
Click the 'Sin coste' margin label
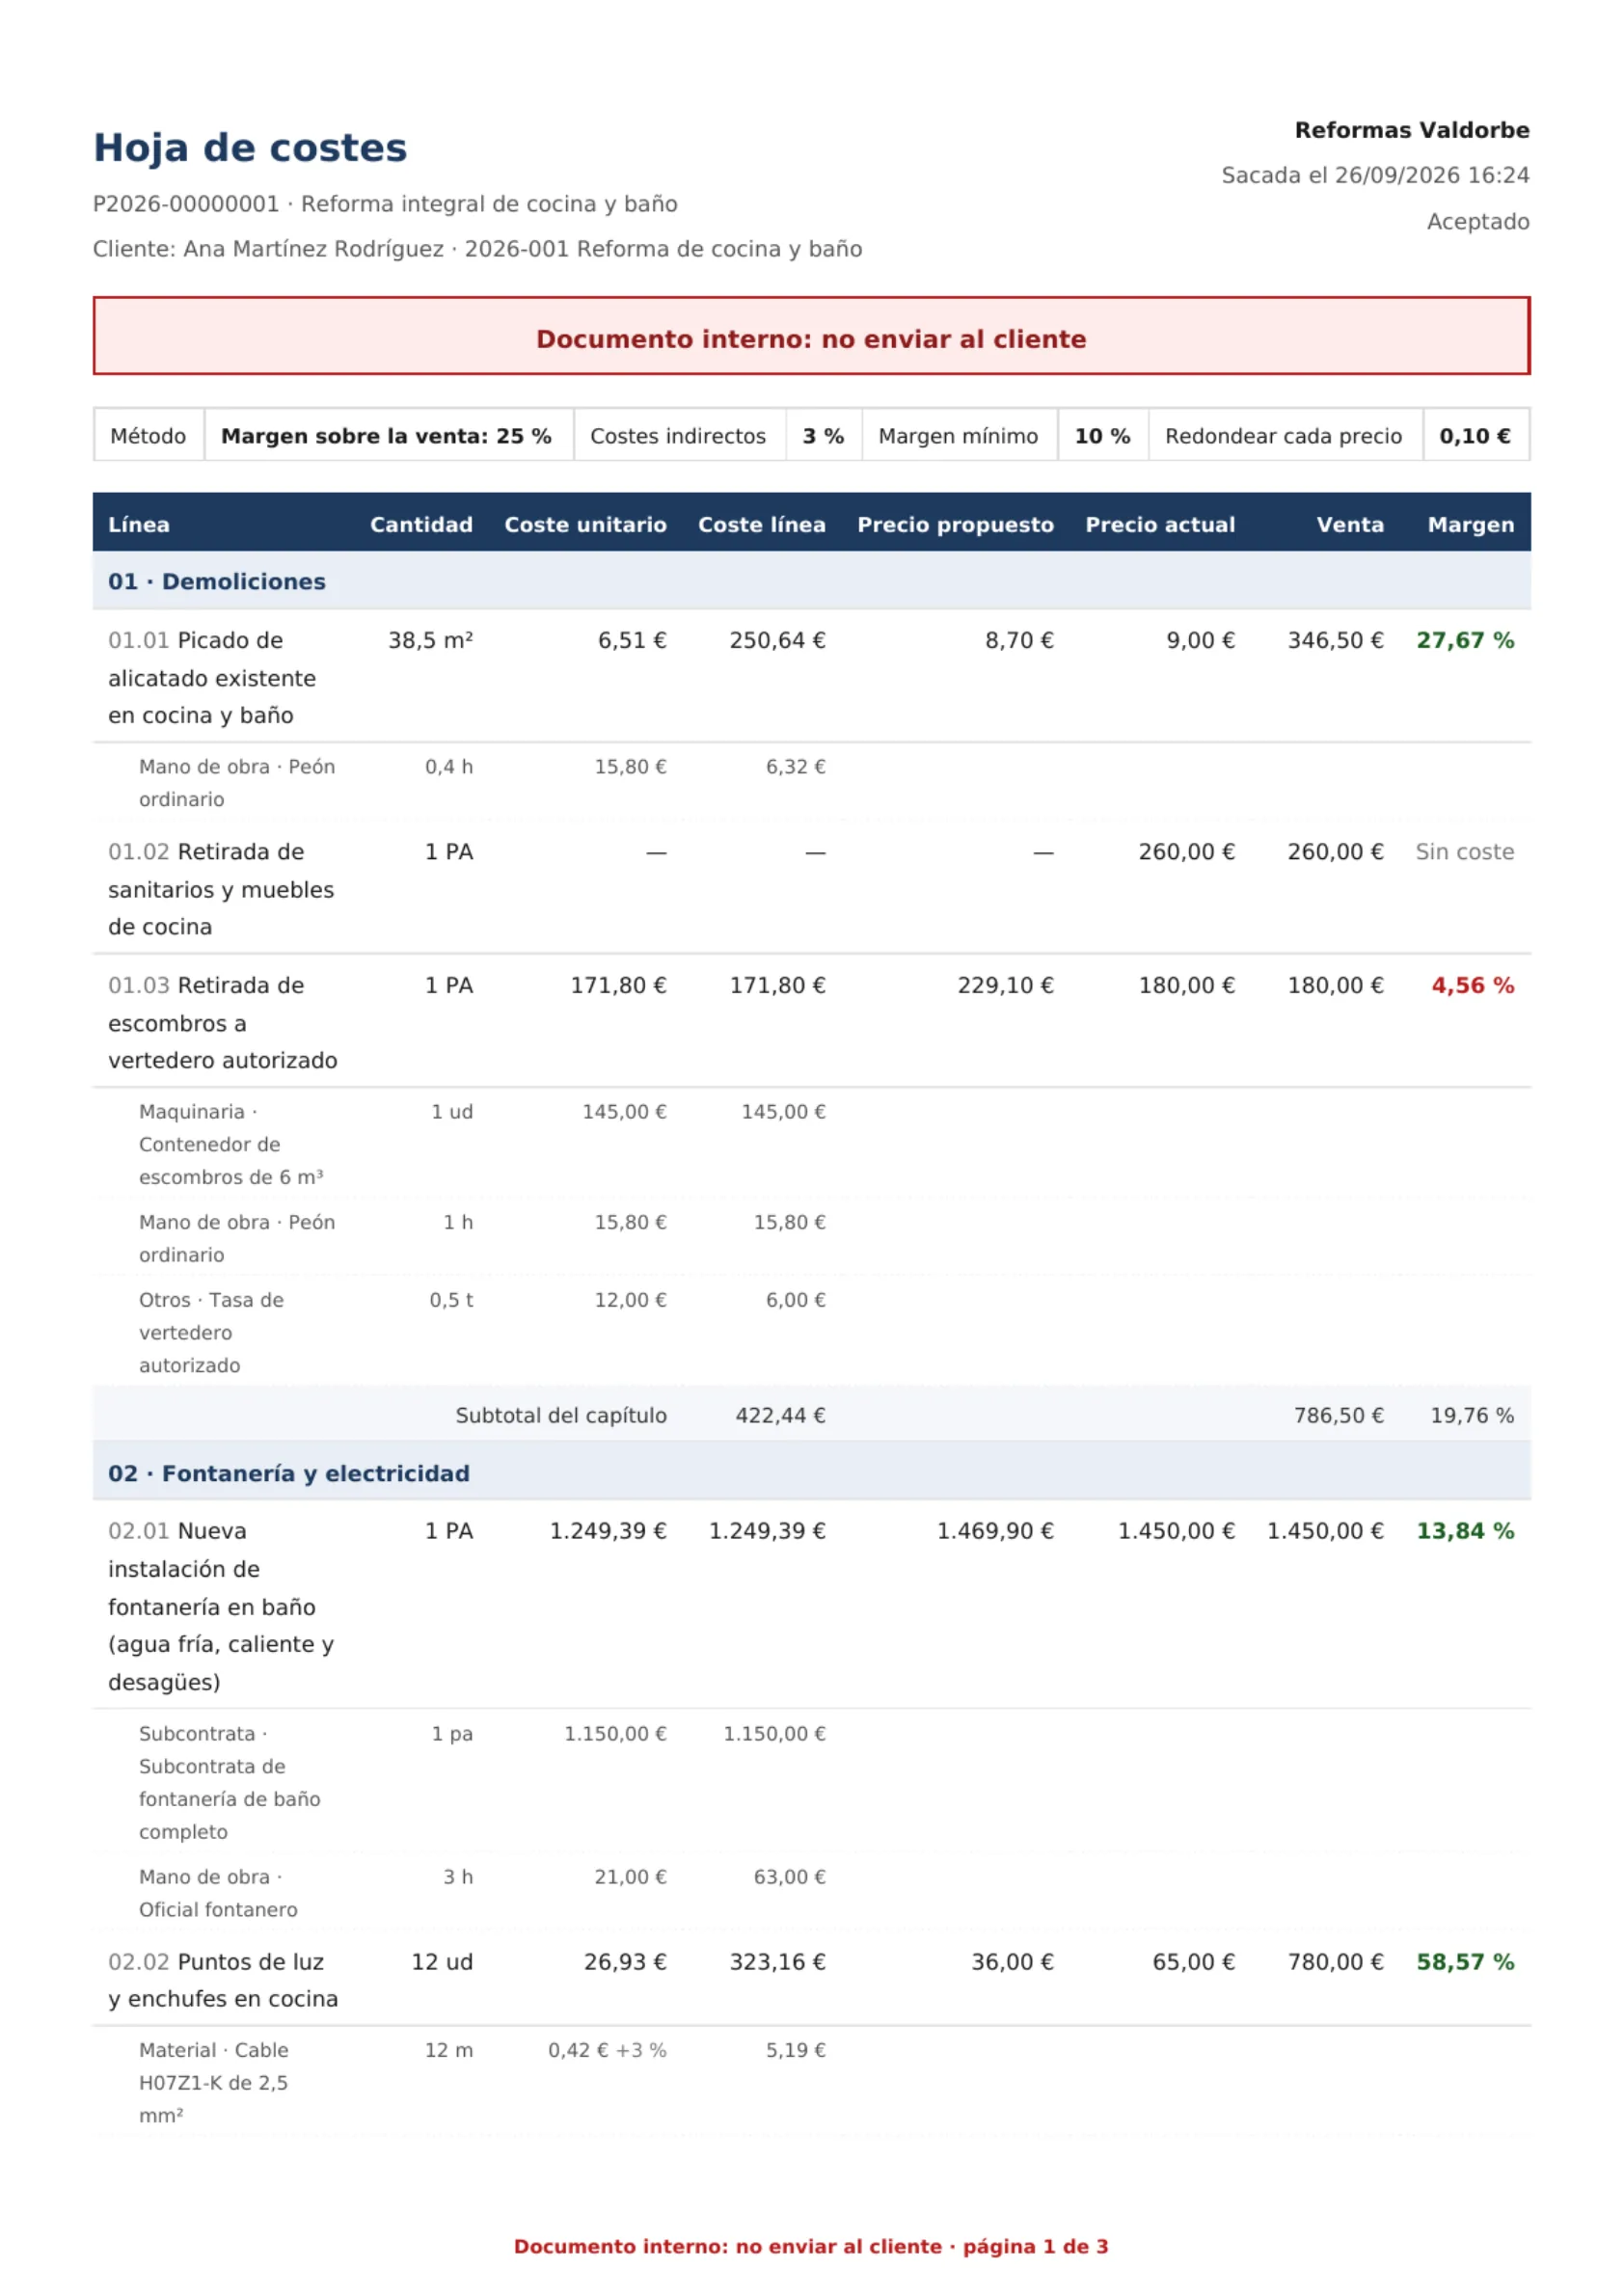pos(1464,852)
